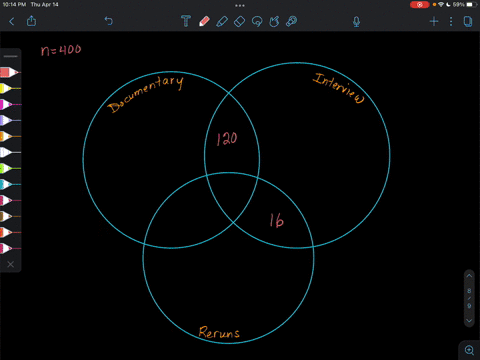Tap the "Interview" circle label

click(x=338, y=88)
